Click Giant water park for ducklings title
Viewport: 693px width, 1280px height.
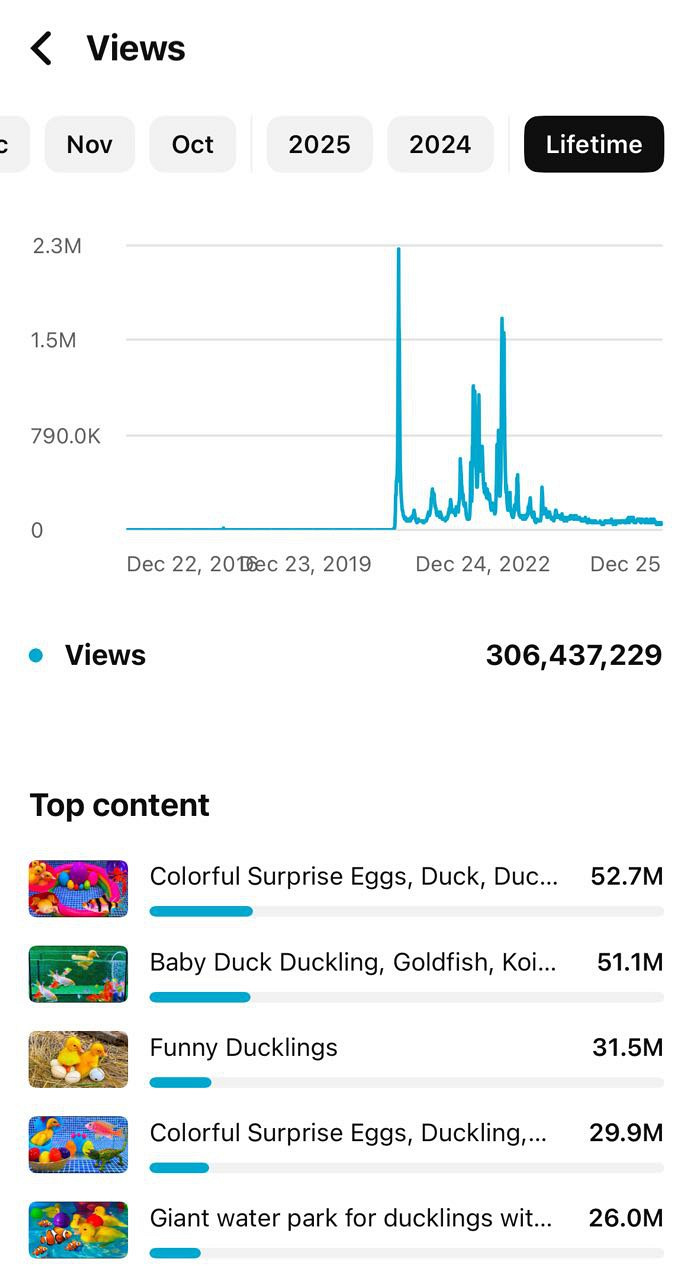click(350, 1217)
